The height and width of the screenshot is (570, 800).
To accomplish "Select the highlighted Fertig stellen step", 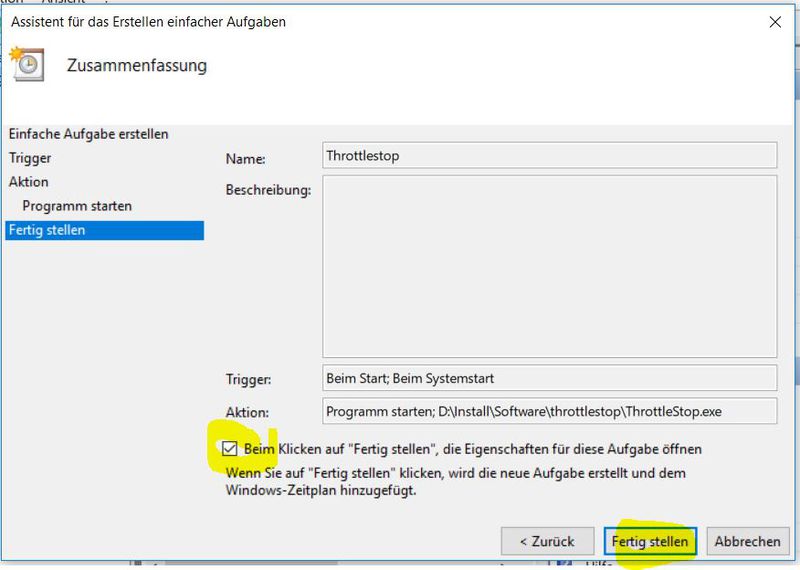I will [x=105, y=230].
